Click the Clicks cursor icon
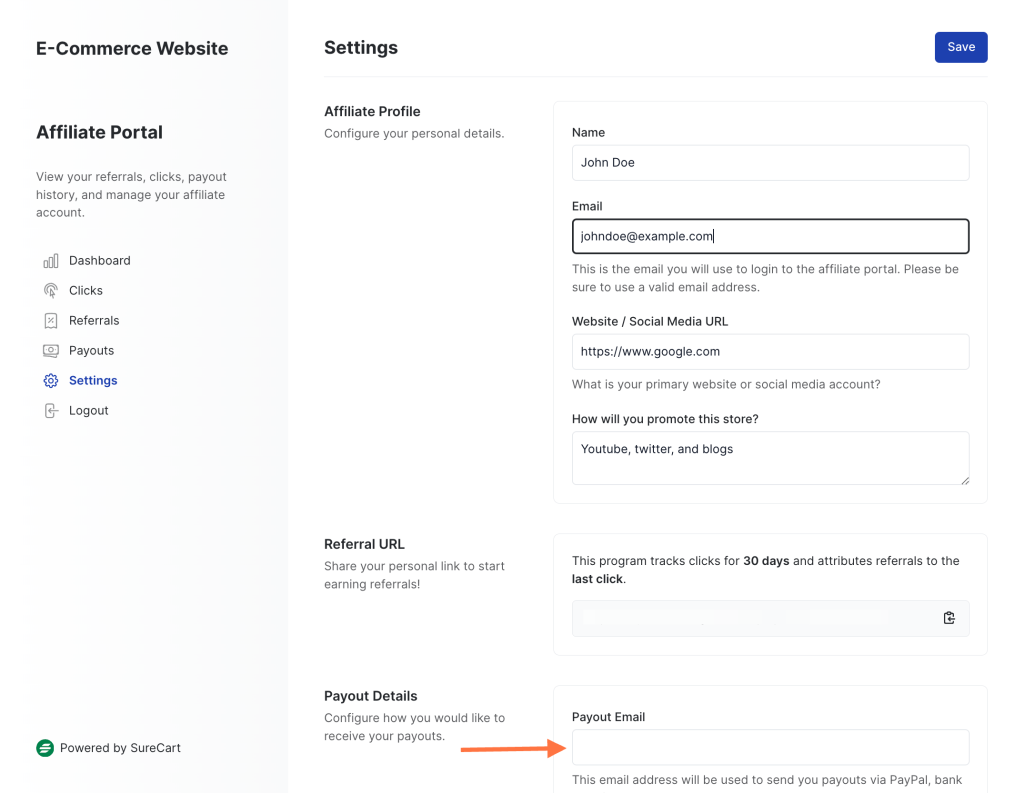The image size is (1024, 793). (x=51, y=290)
